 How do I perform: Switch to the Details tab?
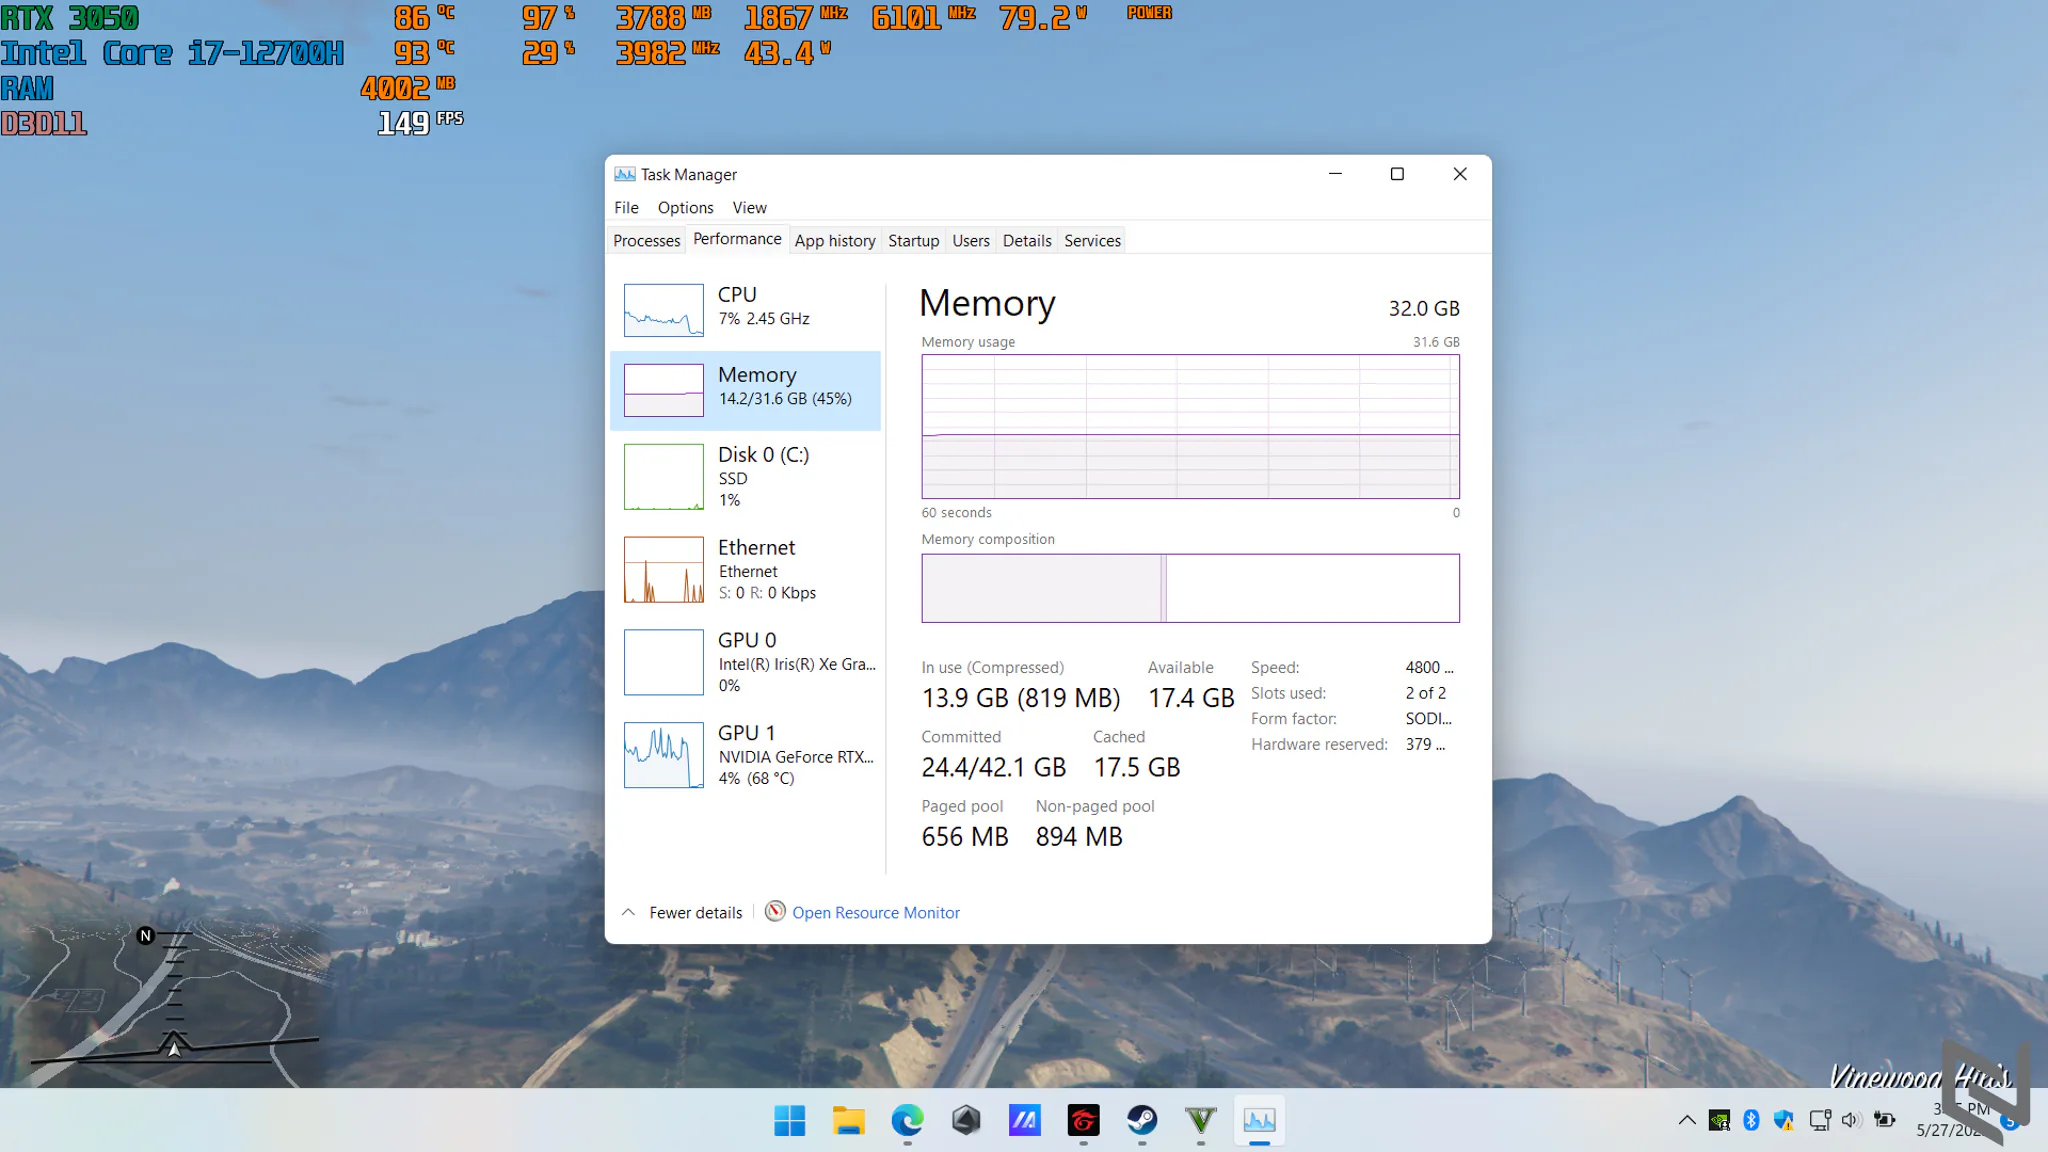[x=1027, y=240]
